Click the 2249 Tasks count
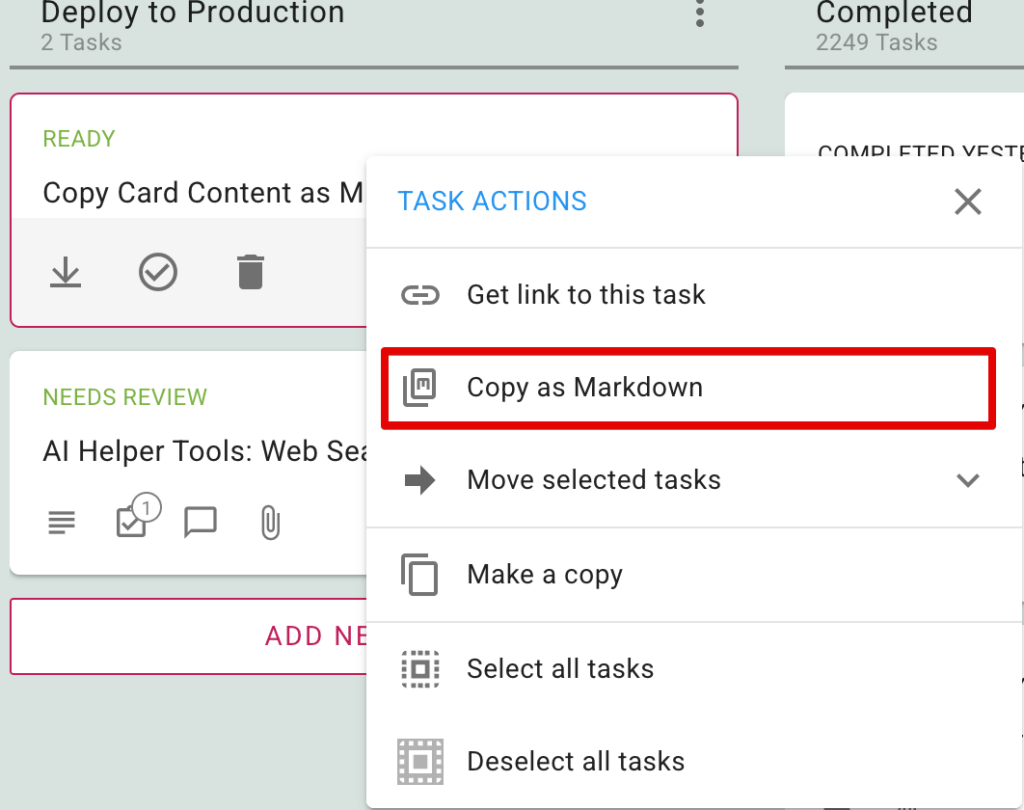The height and width of the screenshot is (810, 1024). (876, 42)
